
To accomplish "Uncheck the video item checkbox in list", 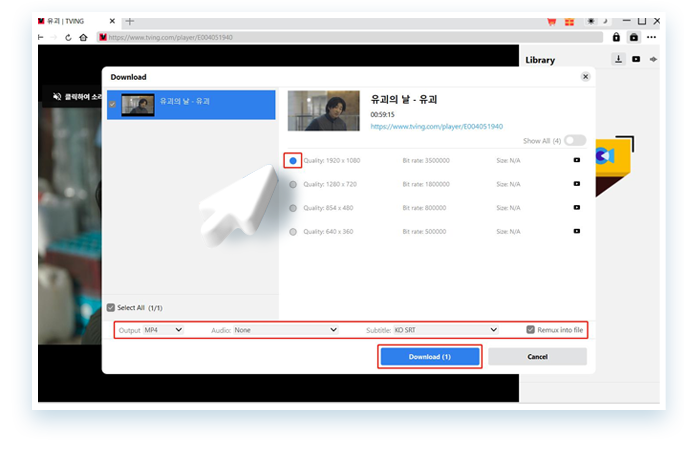I will 113,104.
